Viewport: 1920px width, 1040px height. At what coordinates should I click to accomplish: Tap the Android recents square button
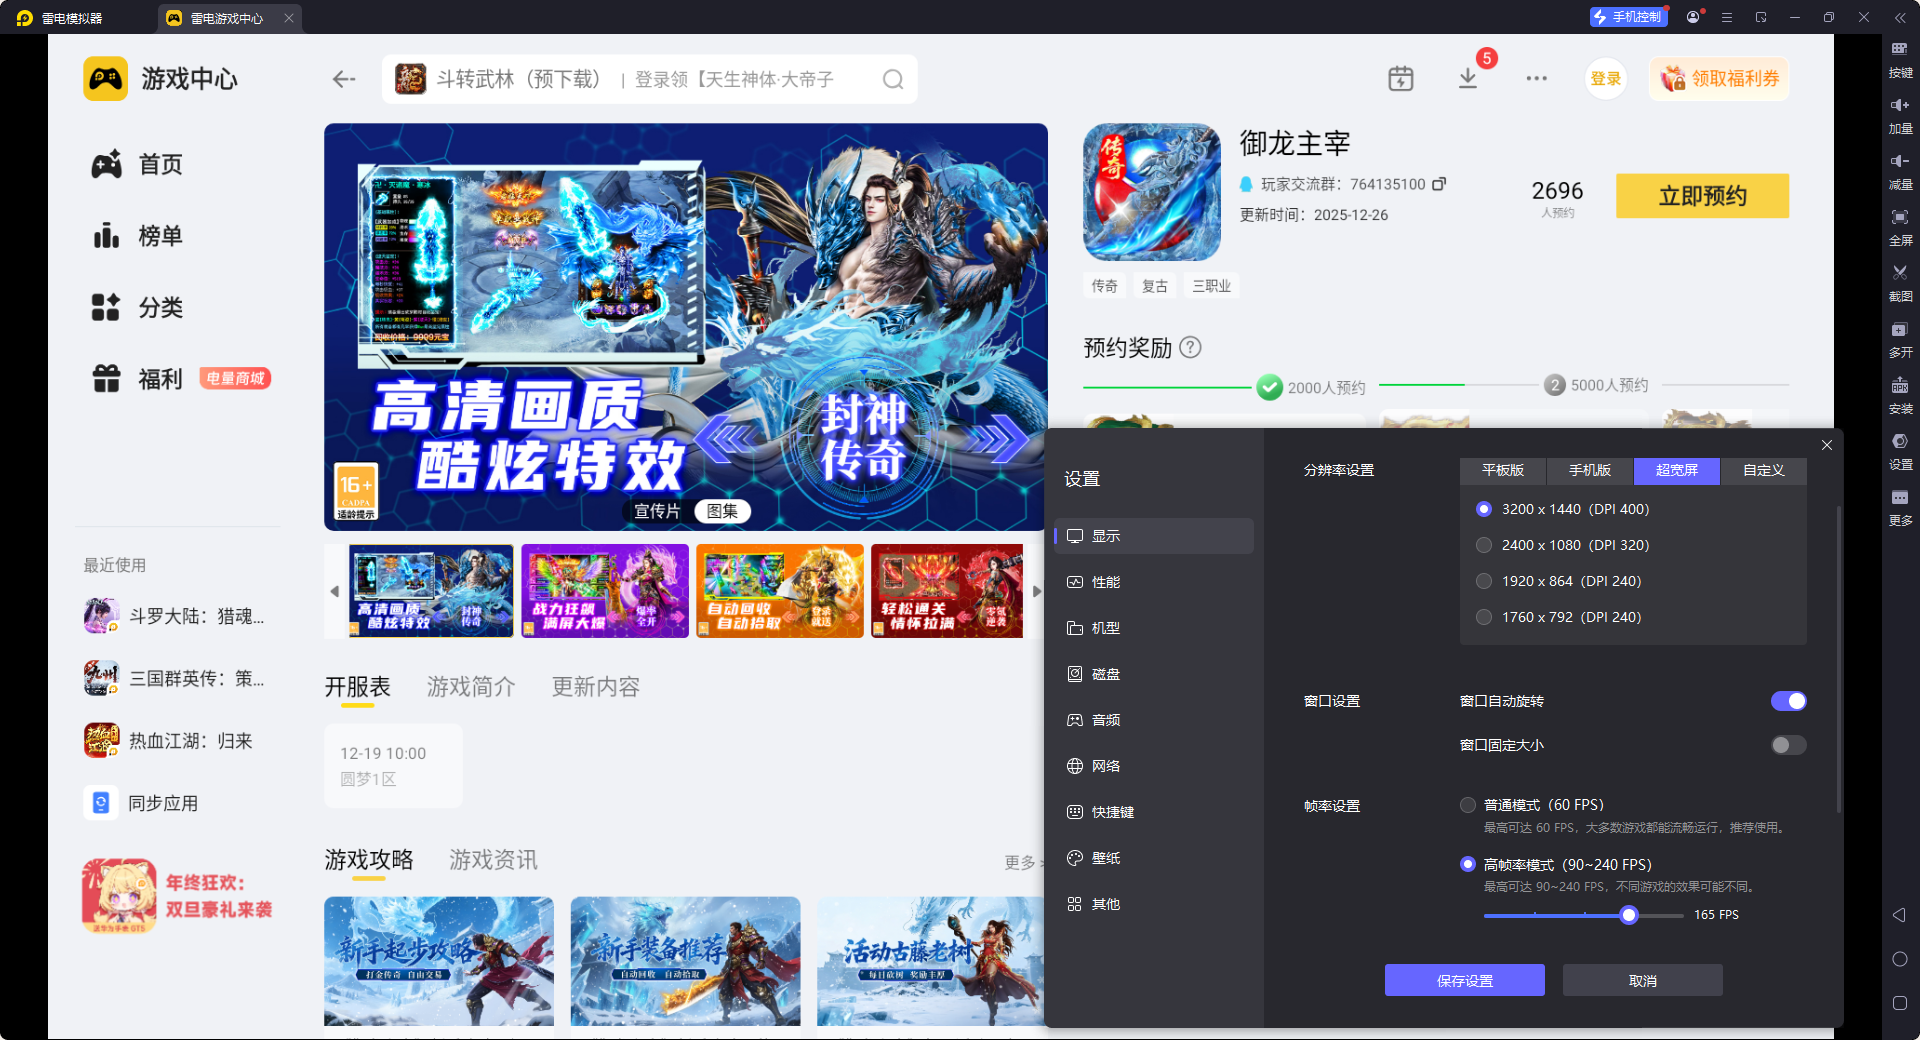(x=1900, y=1003)
